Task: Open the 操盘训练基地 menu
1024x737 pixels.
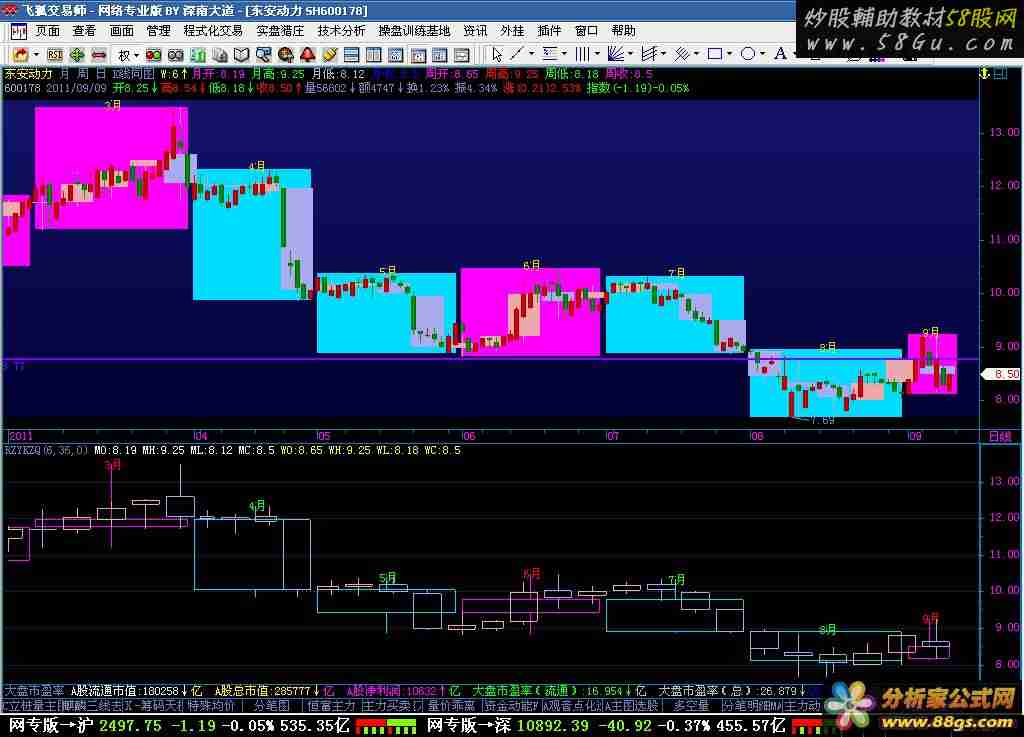Action: click(414, 31)
